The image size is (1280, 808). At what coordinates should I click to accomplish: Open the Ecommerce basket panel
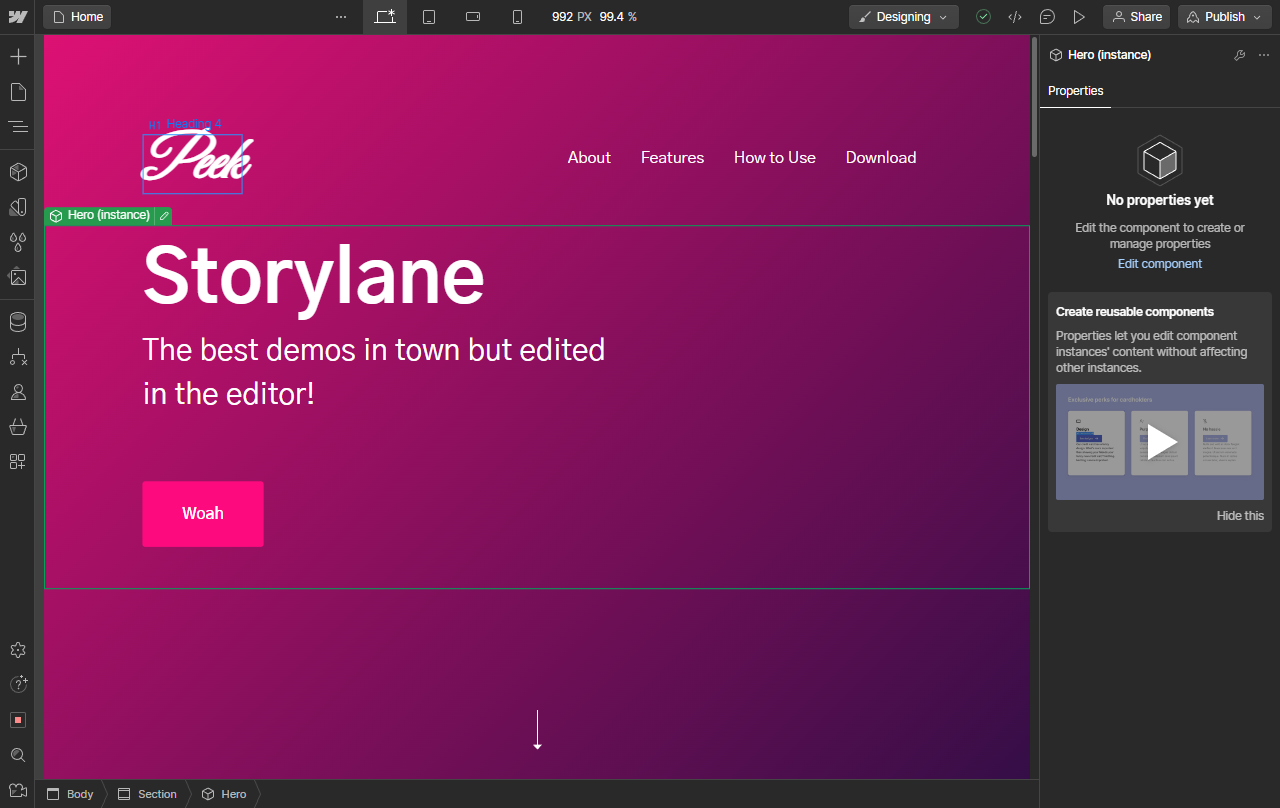pyautogui.click(x=17, y=427)
